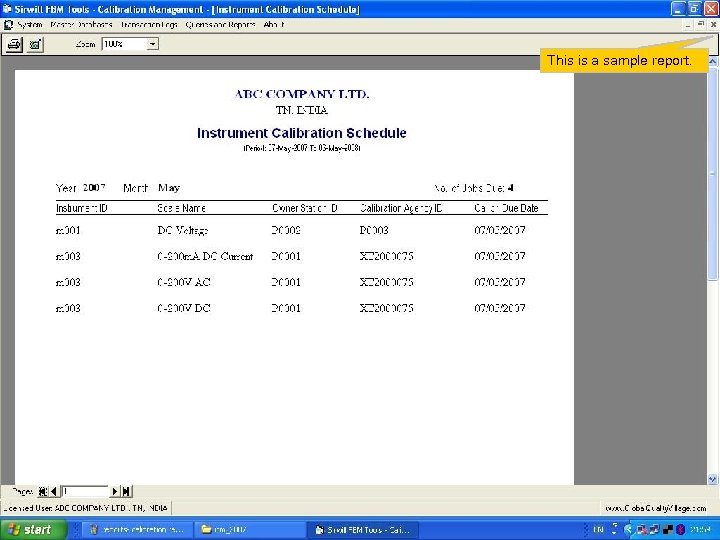Open the Transaction Logs menu
The image size is (720, 540).
pyautogui.click(x=149, y=25)
